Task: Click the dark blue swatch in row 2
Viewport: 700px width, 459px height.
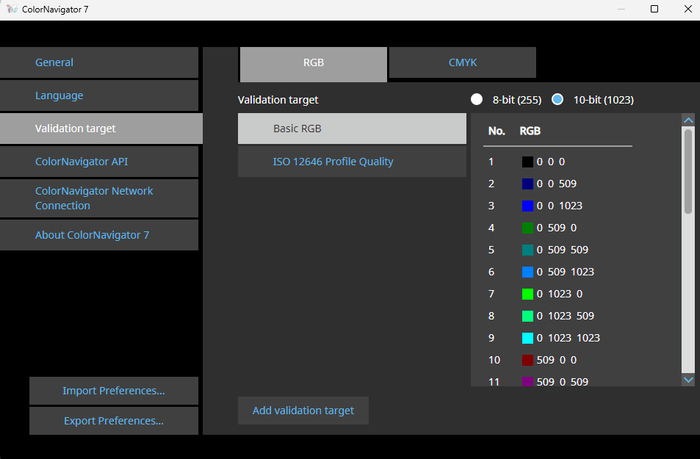Action: coord(527,184)
